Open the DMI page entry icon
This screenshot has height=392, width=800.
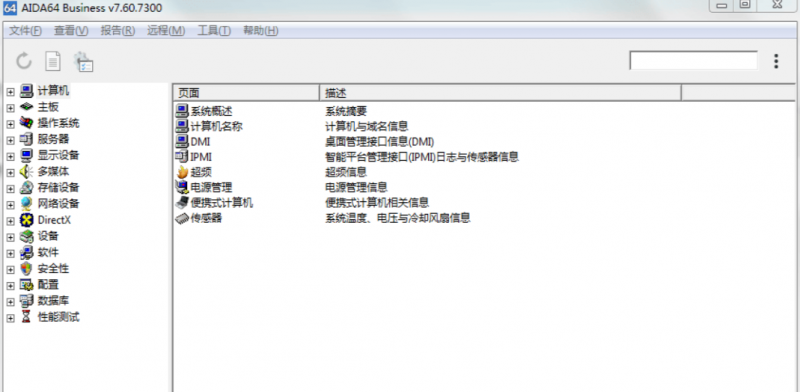(x=182, y=141)
